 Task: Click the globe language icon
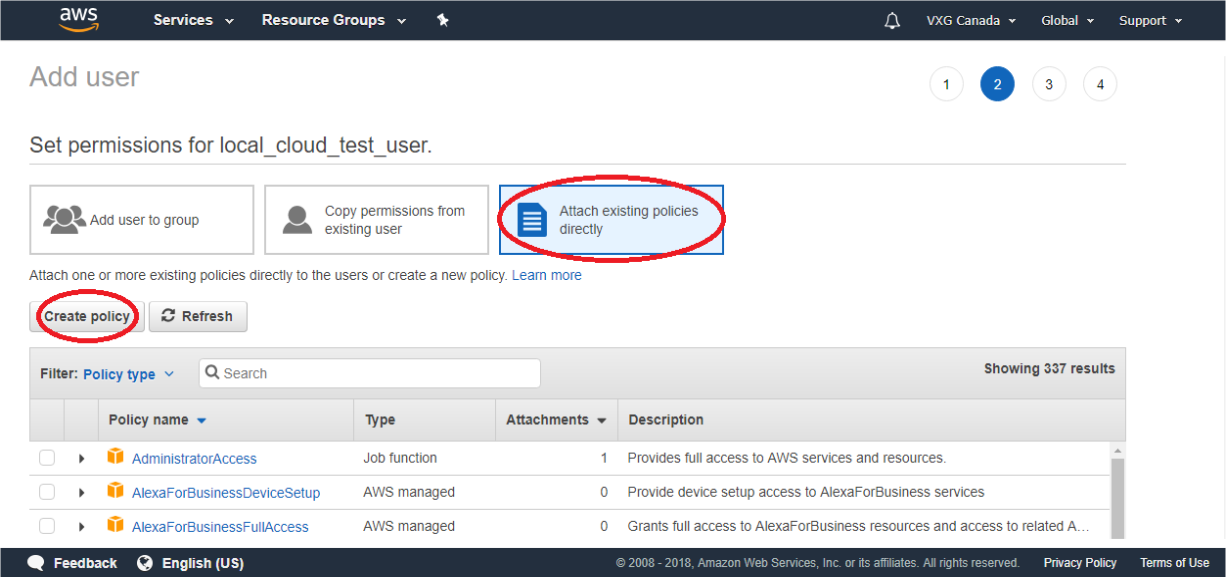(x=145, y=563)
